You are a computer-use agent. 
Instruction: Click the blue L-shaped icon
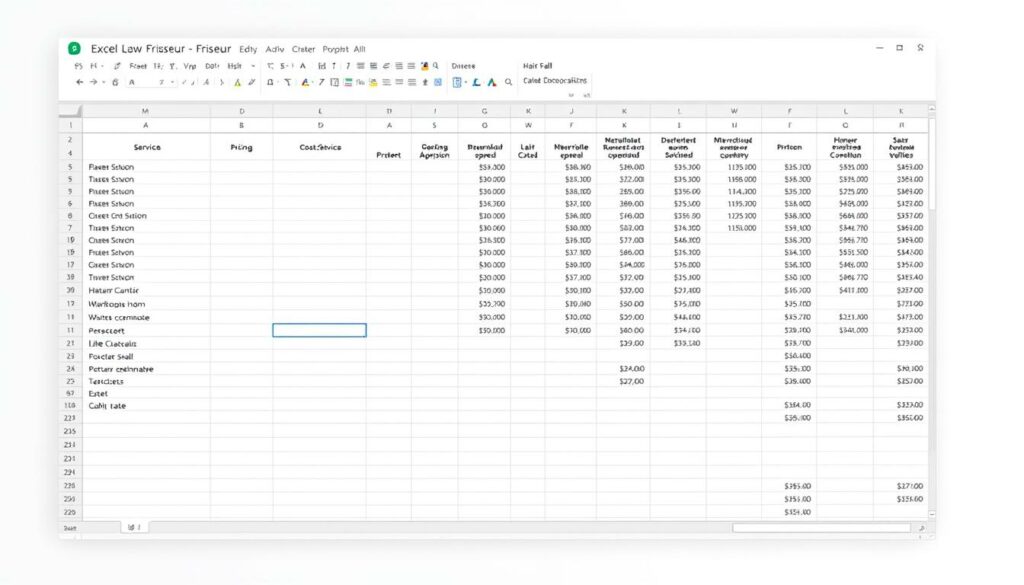(x=477, y=82)
